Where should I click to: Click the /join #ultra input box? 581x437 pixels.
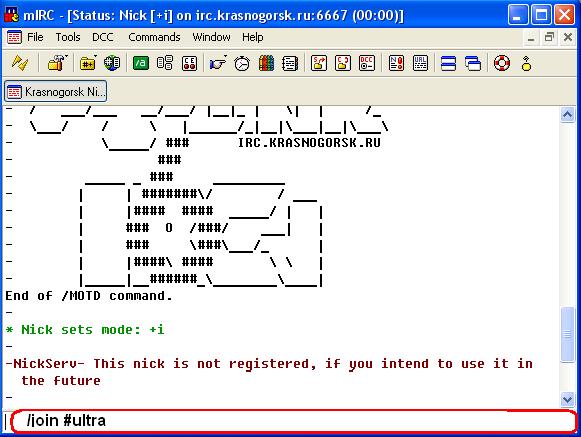pos(293,421)
